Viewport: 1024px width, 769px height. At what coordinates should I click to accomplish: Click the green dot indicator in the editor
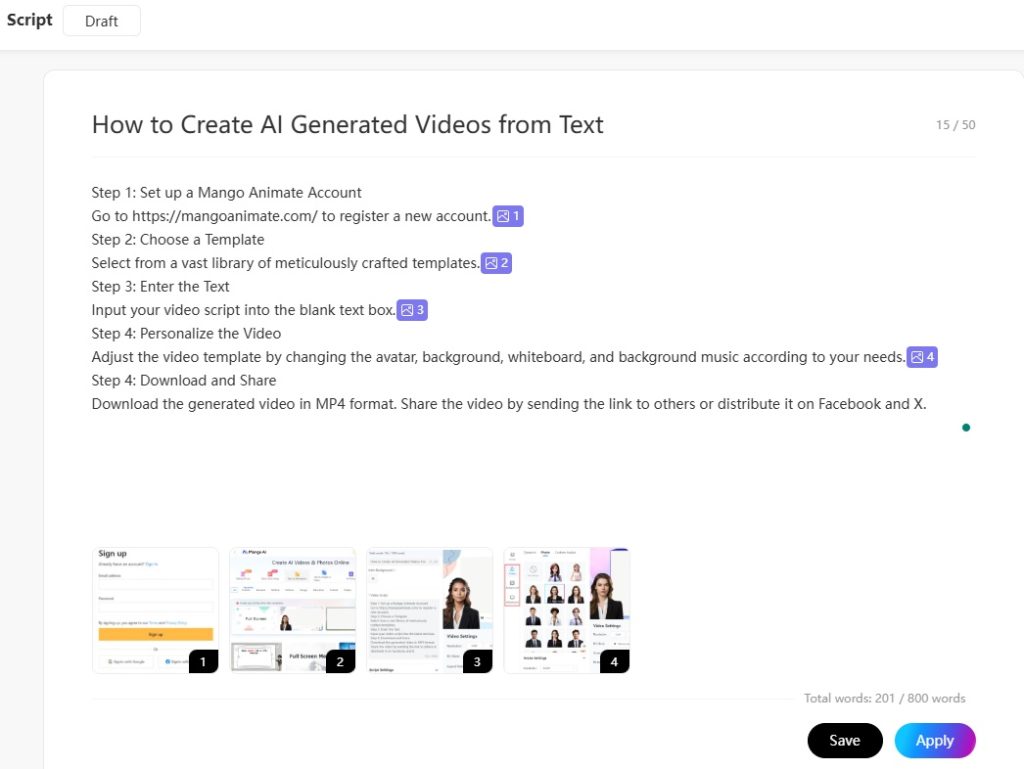pyautogui.click(x=966, y=427)
